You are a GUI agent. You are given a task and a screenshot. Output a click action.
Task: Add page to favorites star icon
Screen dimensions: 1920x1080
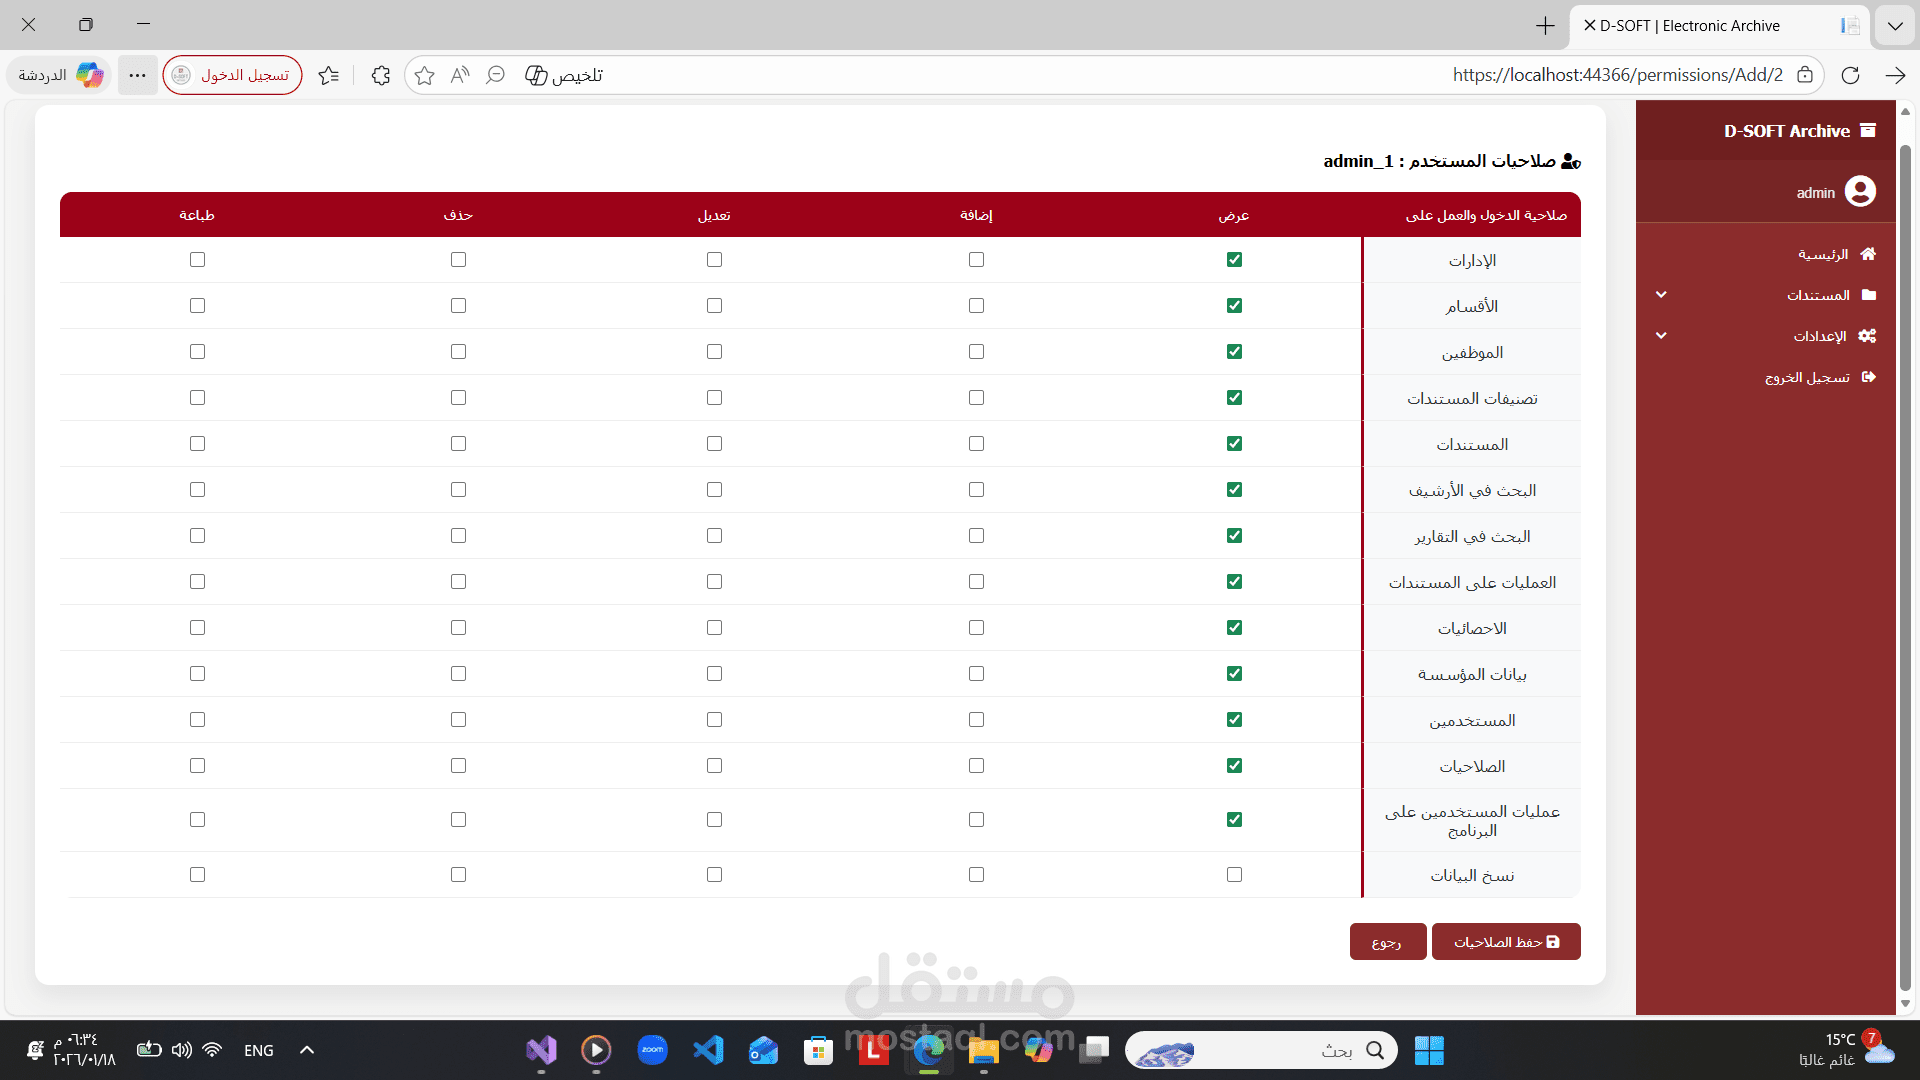coord(424,75)
